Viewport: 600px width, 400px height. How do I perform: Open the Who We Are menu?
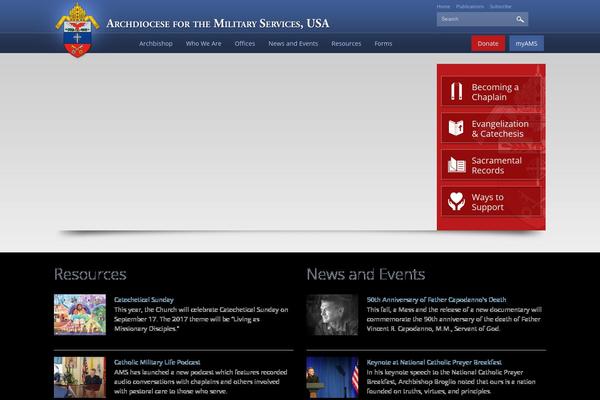click(x=204, y=44)
